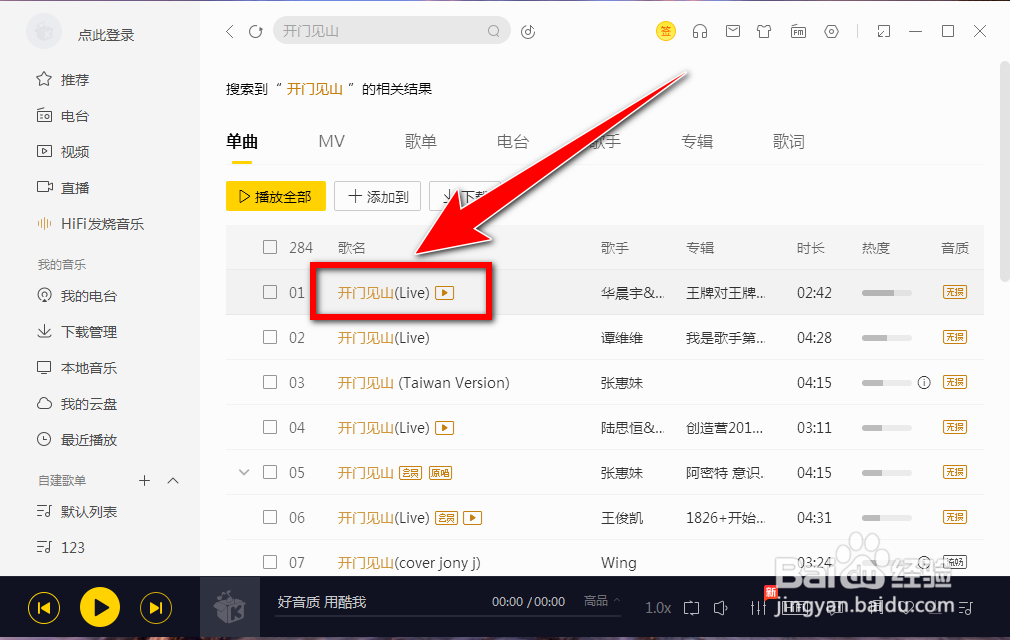Viewport: 1010px width, 640px height.
Task: Tick the select-all checkbox in header
Action: pos(270,247)
